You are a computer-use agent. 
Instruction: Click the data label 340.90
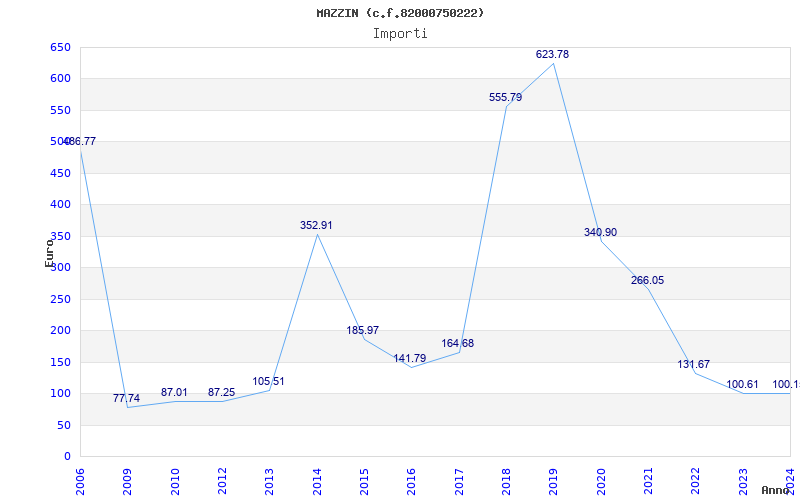(x=600, y=232)
